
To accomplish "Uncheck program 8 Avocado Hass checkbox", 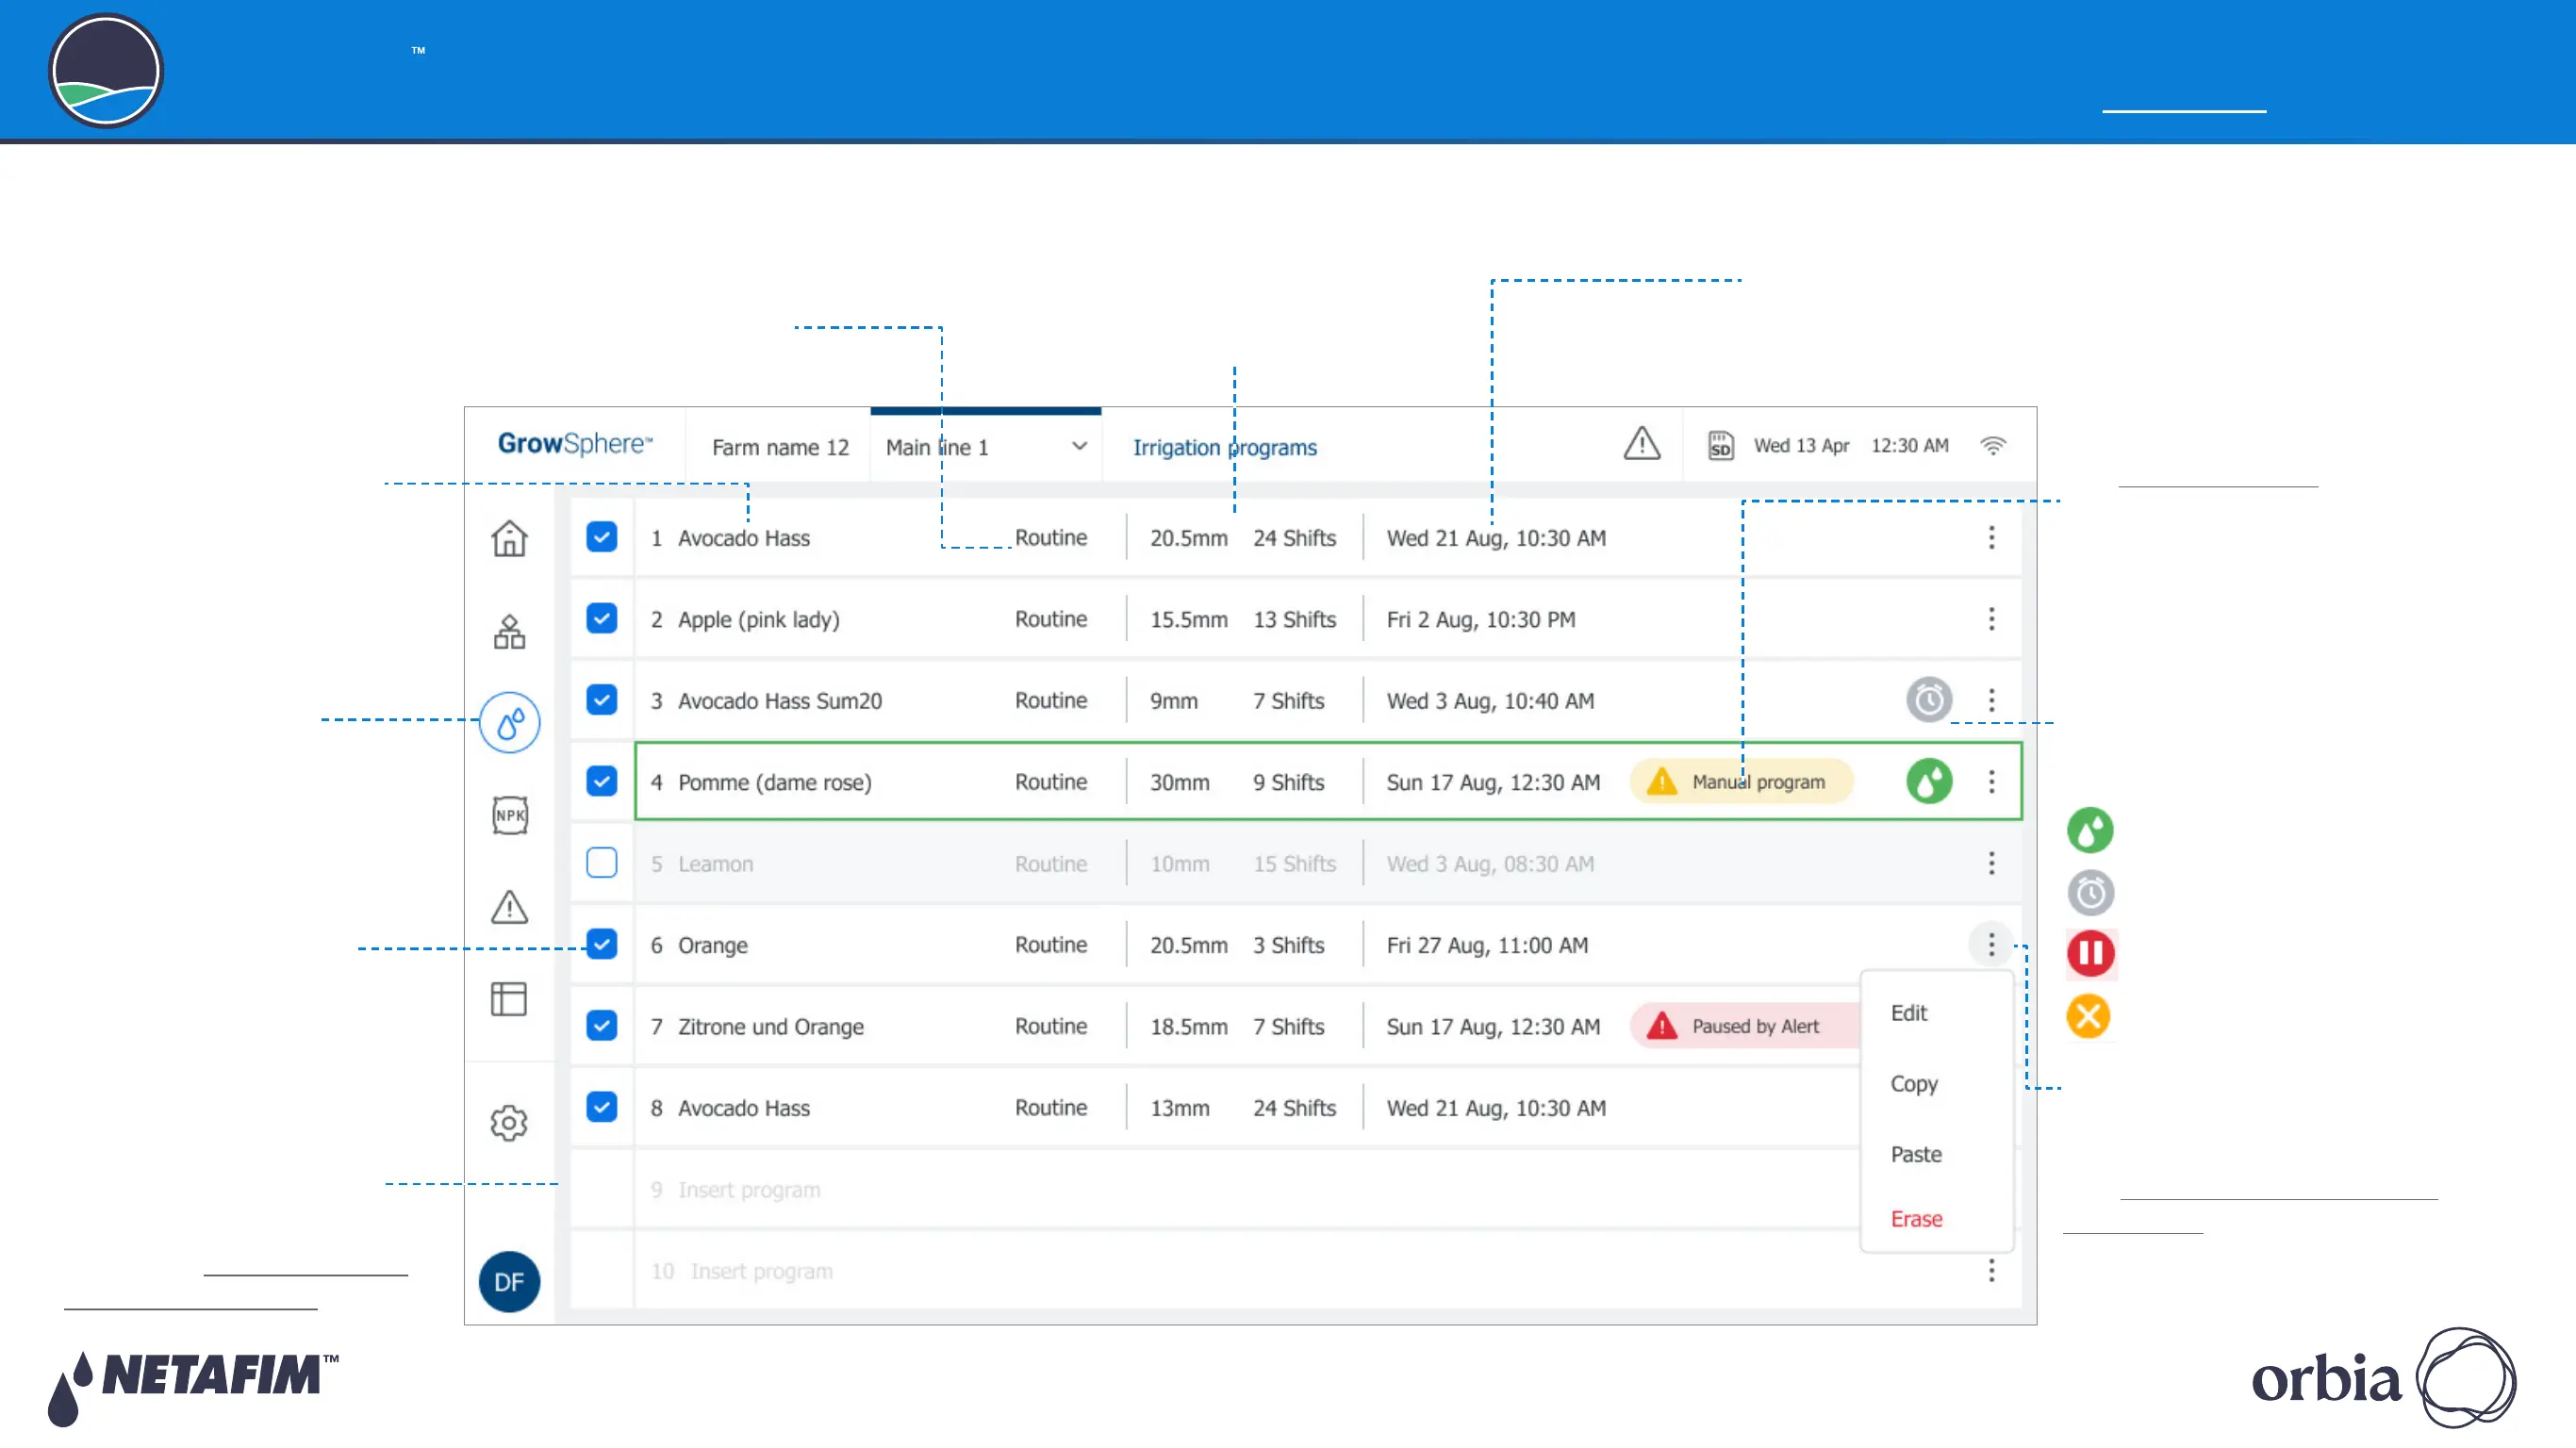I will (601, 1107).
